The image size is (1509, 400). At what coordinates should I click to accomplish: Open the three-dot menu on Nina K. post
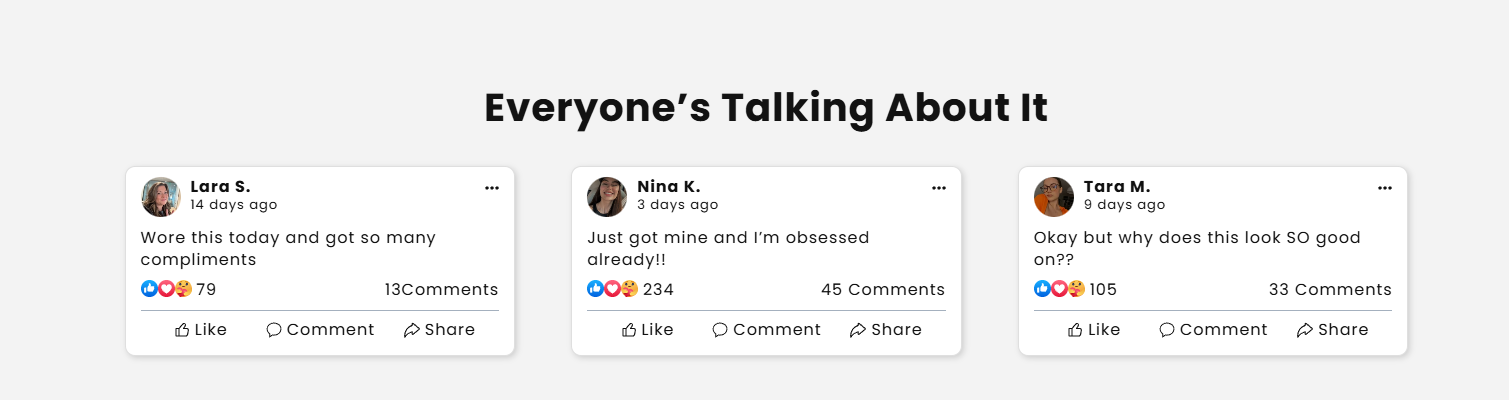938,188
